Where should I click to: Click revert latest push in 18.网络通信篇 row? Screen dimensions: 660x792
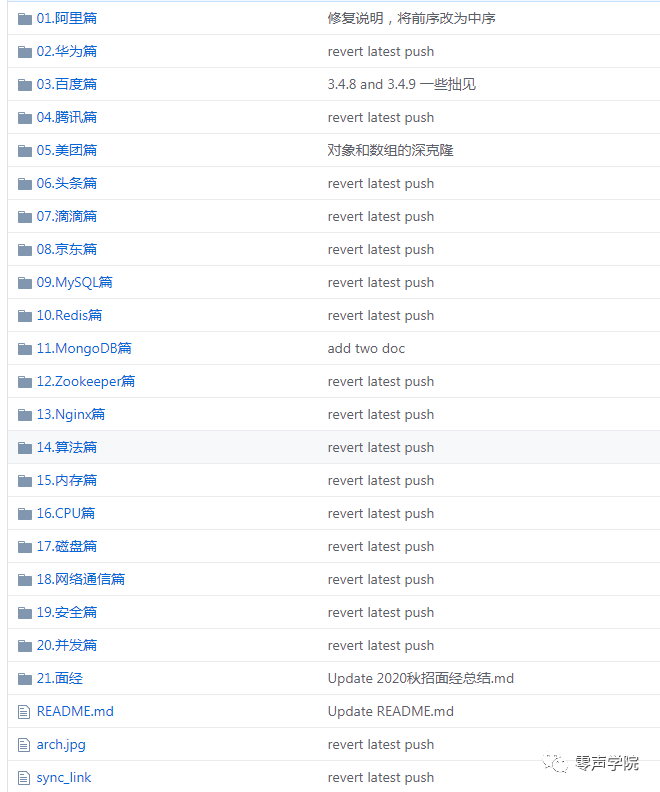pyautogui.click(x=381, y=579)
